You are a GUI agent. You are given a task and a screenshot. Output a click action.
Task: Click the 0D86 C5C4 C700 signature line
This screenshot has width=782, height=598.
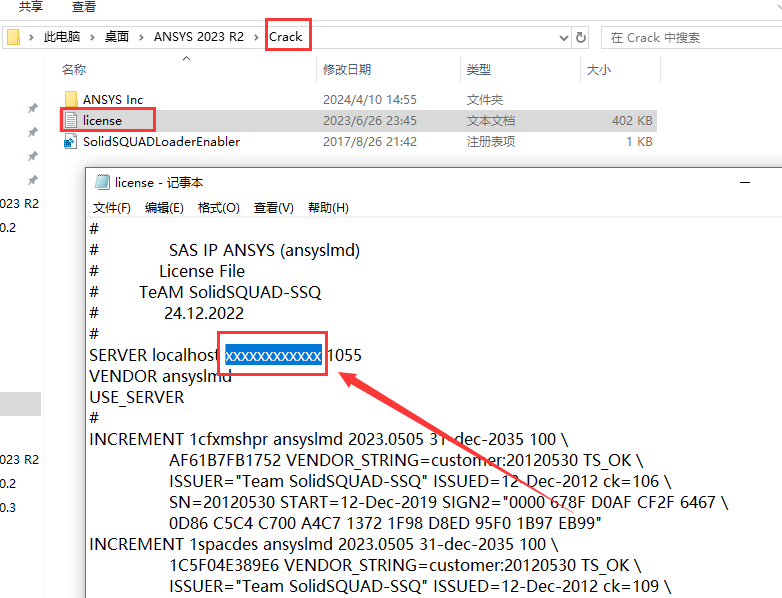(x=385, y=523)
